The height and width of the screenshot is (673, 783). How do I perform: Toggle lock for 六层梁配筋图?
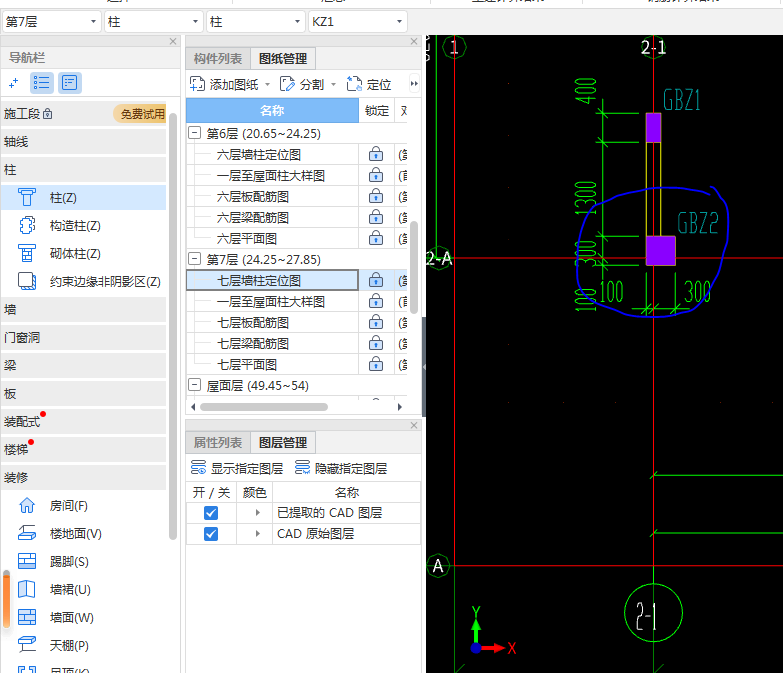point(376,217)
